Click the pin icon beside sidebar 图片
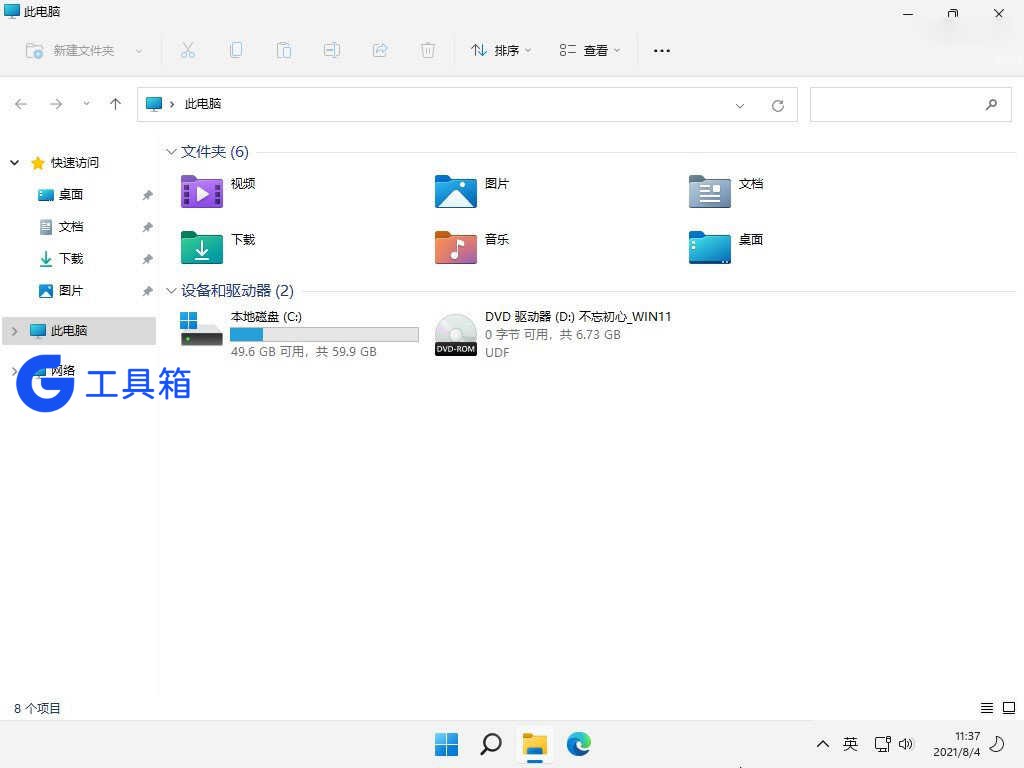Screen dimensions: 1024x768 tap(148, 291)
